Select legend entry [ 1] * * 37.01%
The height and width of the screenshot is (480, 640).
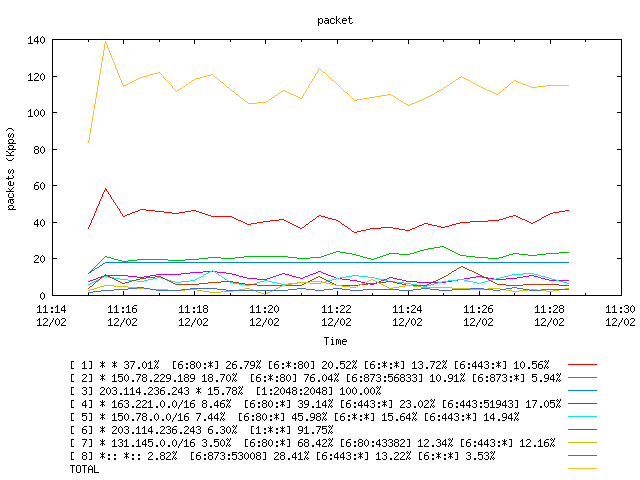click(309, 365)
